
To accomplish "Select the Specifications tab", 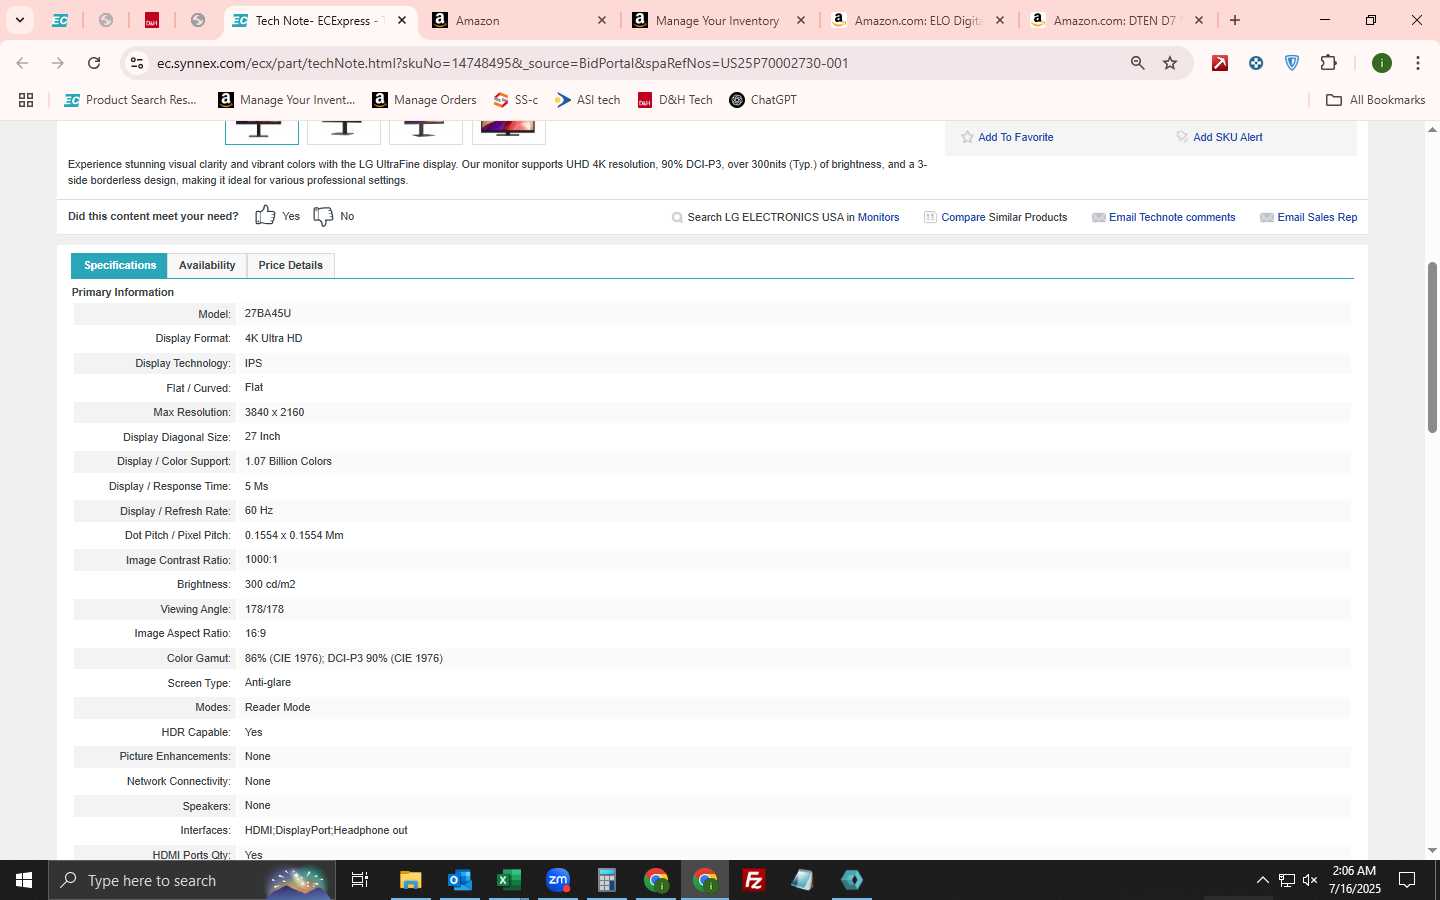I will [x=120, y=265].
